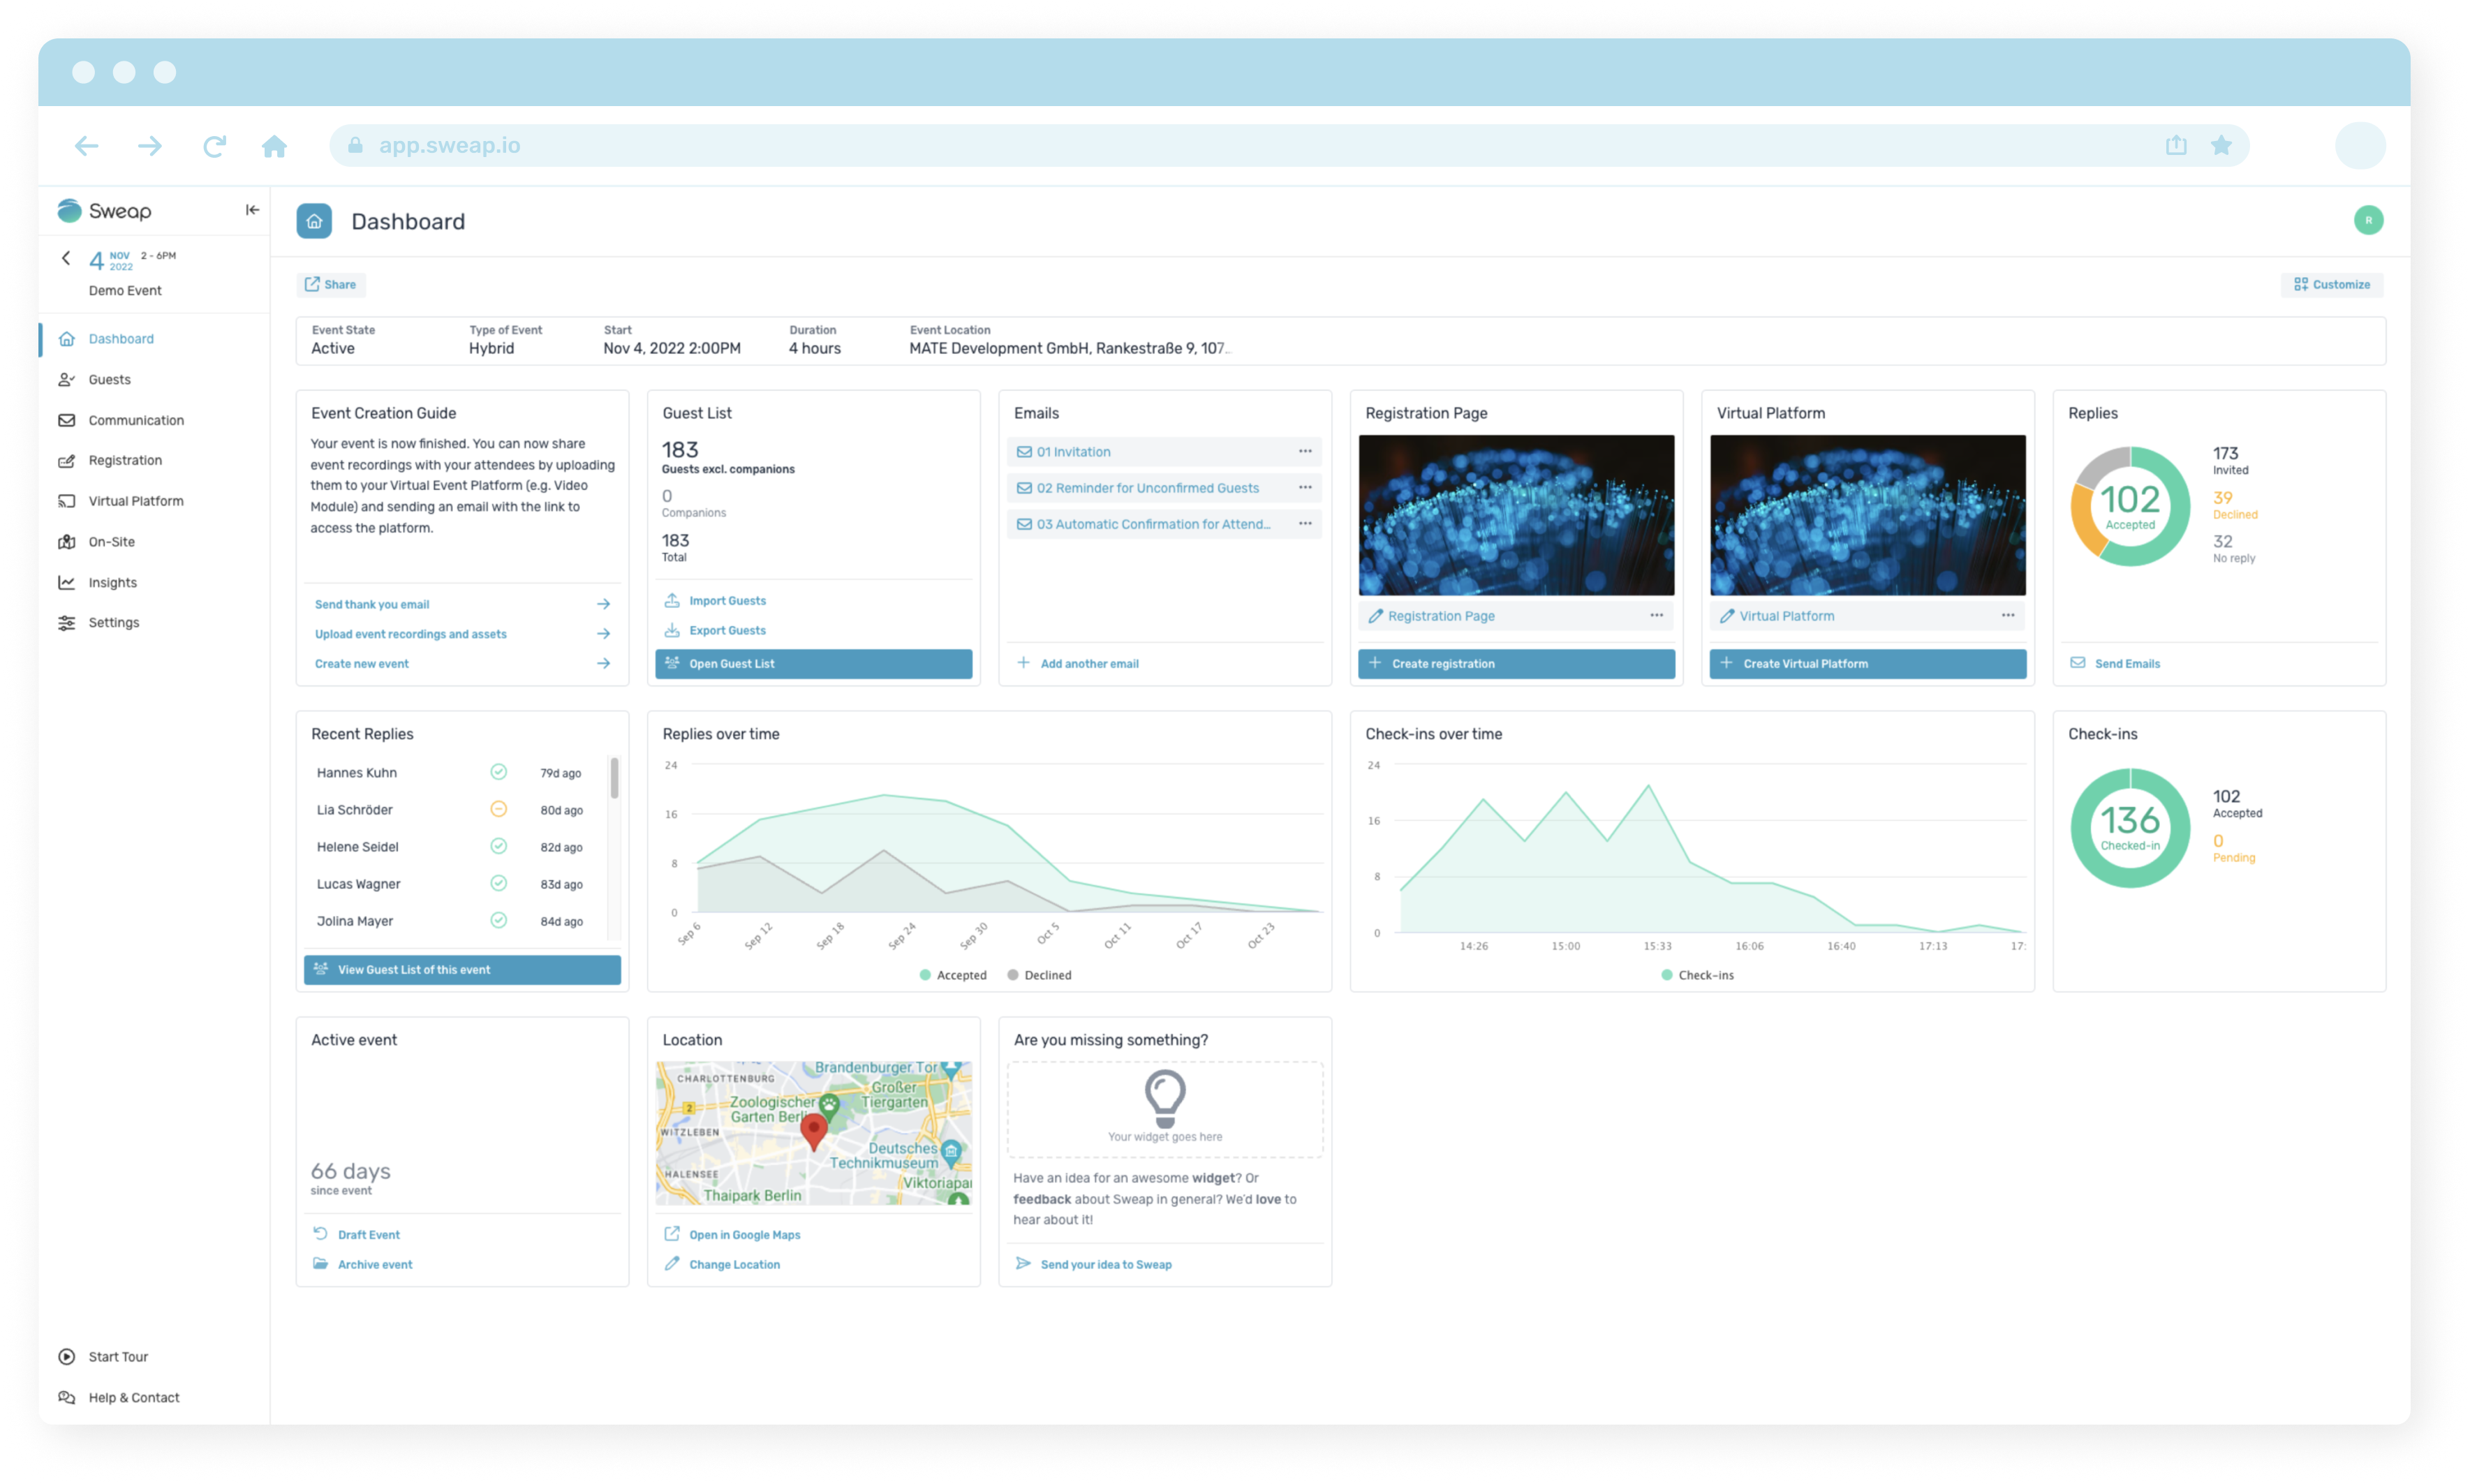
Task: Click Open Guest List button
Action: 813,664
